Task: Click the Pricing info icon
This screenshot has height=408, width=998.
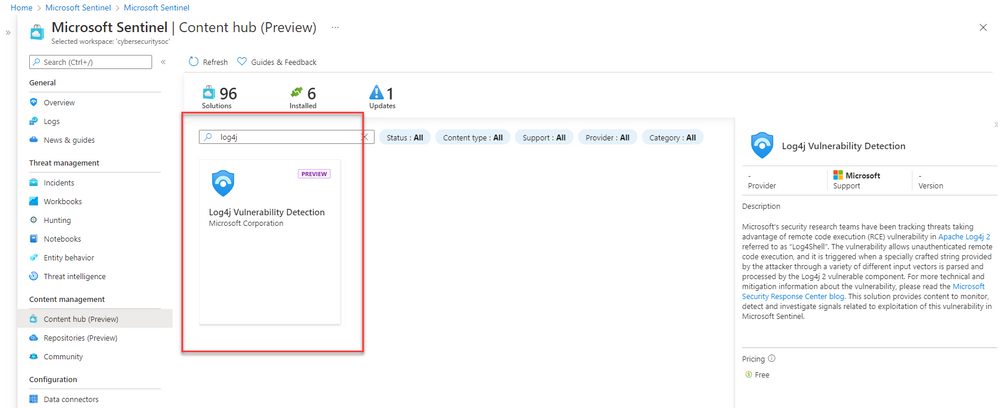Action: 771,358
